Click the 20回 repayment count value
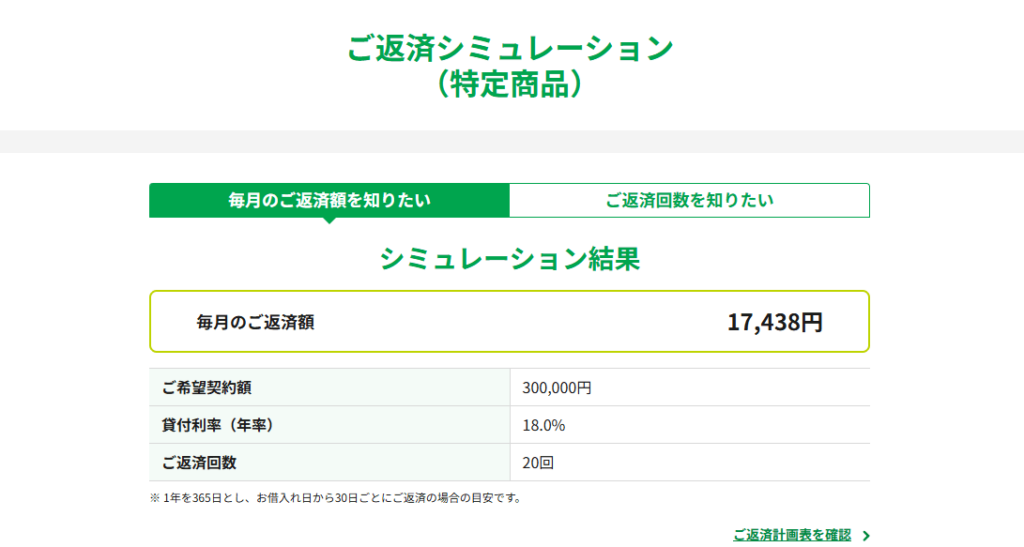 coord(538,462)
